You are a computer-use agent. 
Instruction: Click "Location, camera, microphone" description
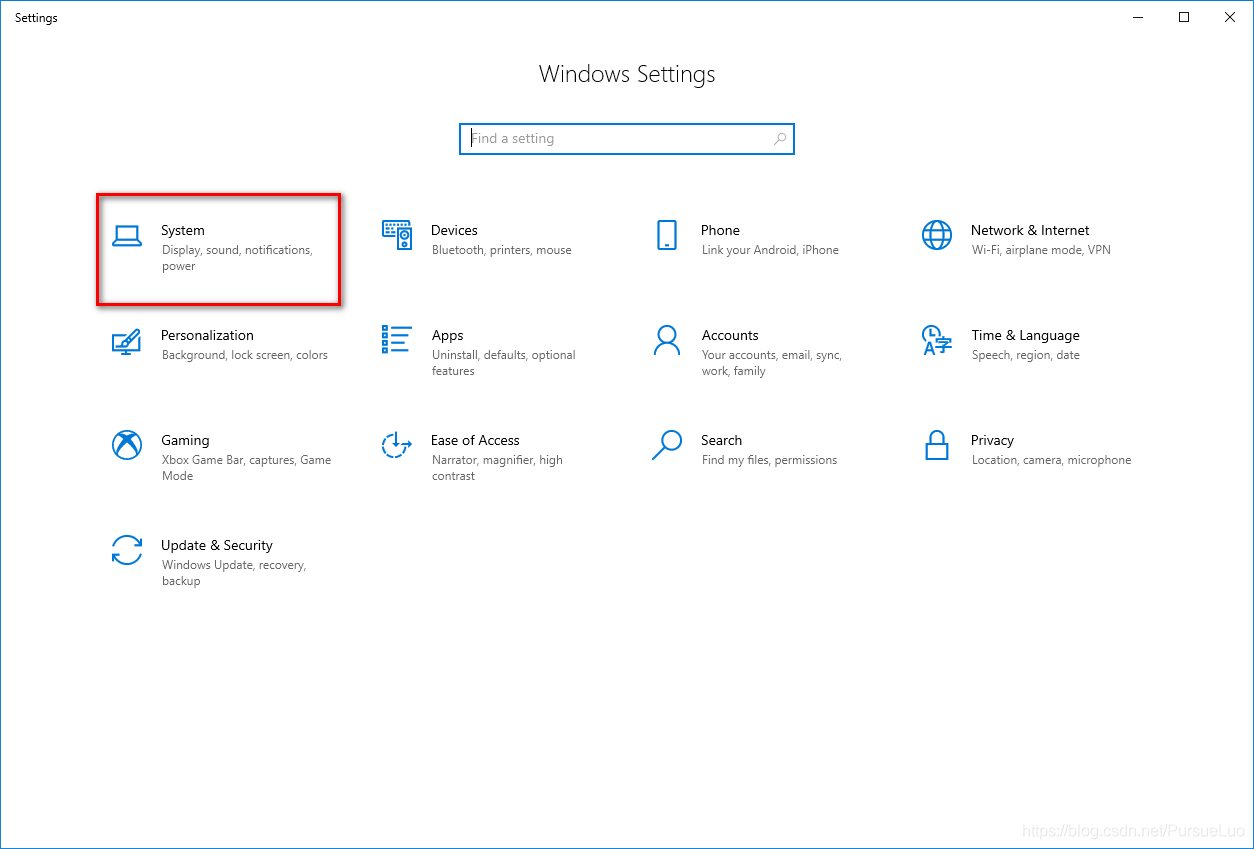tap(1051, 460)
